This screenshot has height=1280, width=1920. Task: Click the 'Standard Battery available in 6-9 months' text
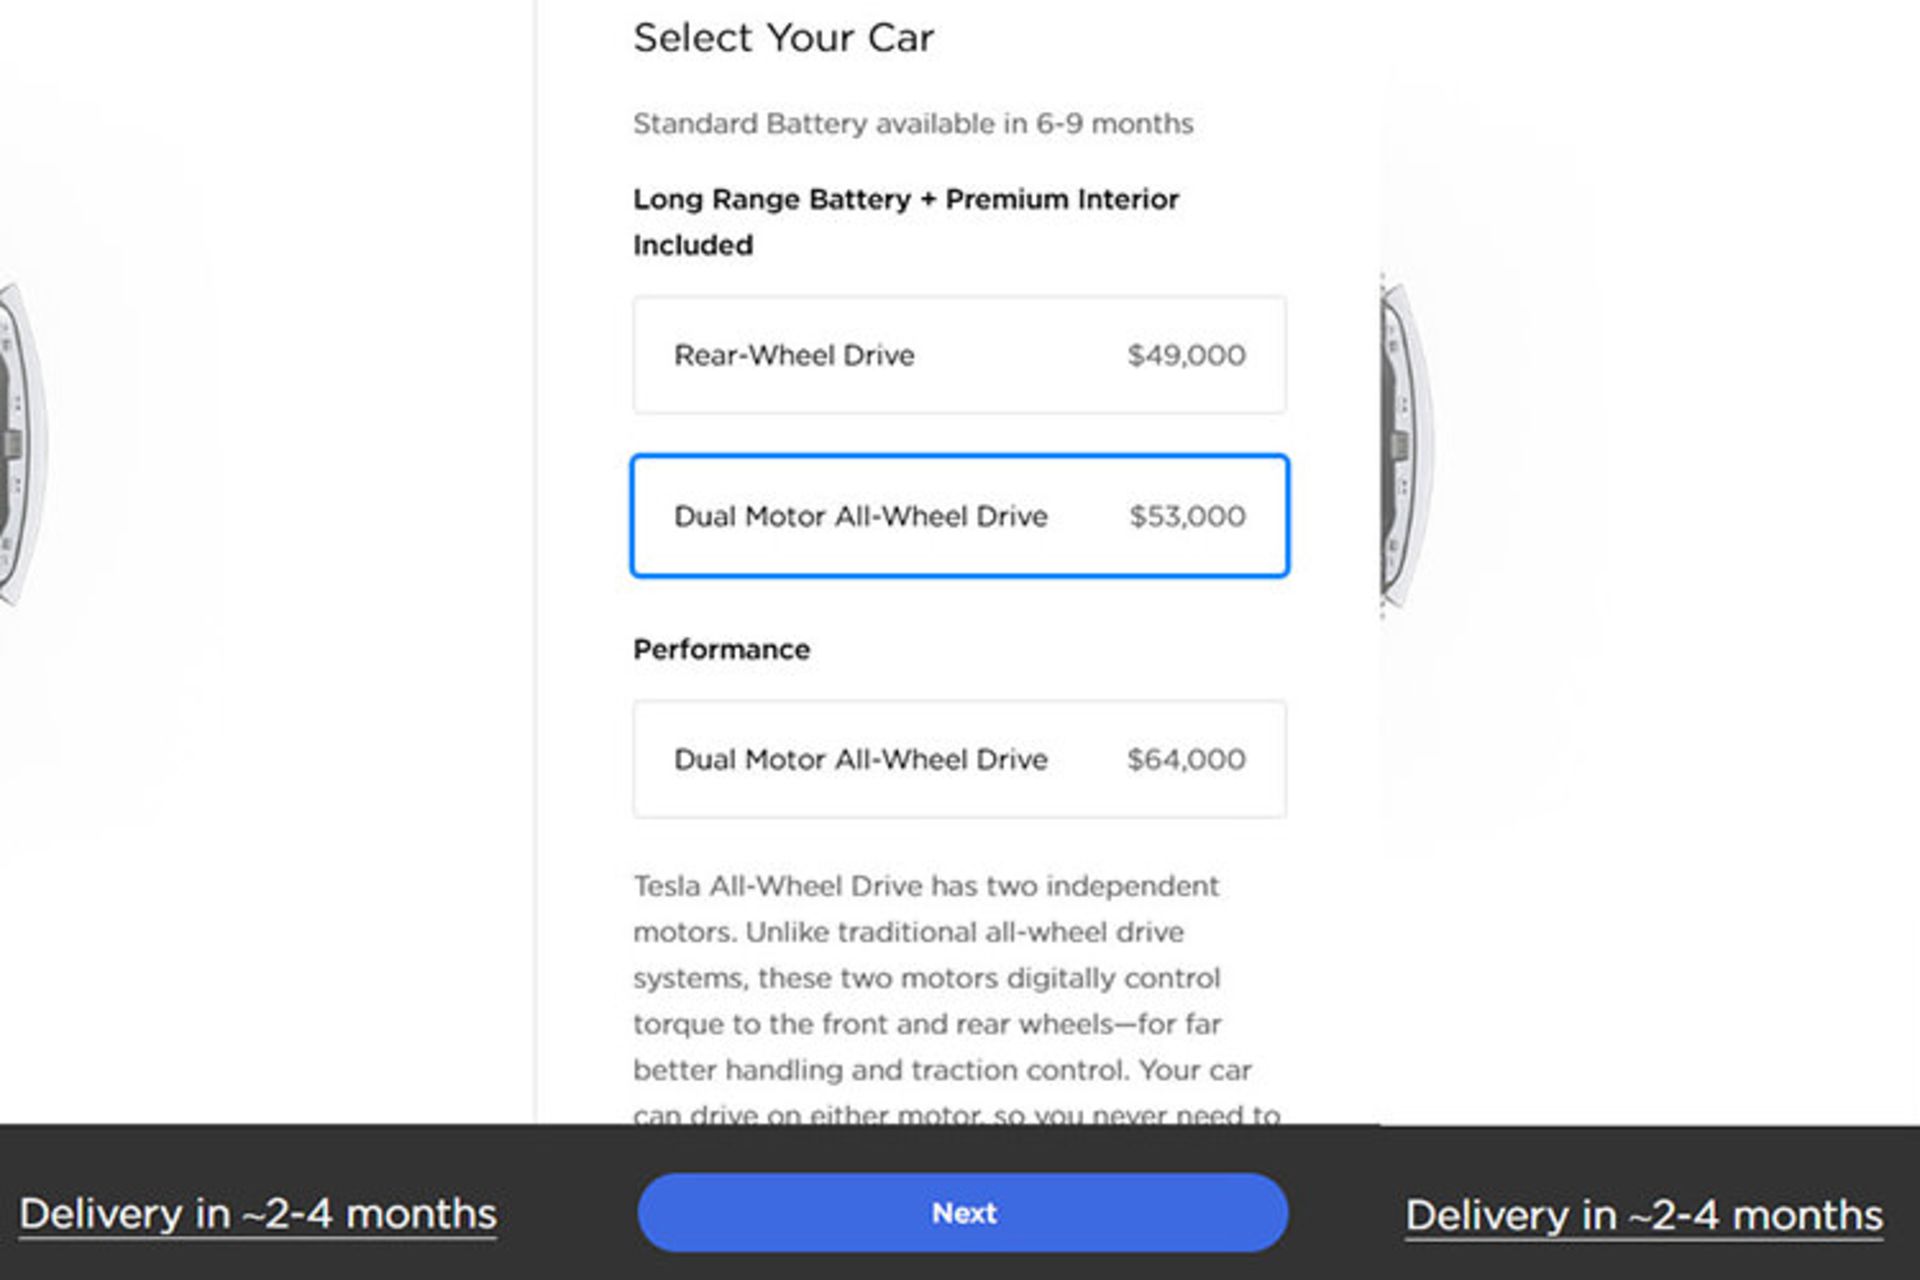tap(912, 123)
